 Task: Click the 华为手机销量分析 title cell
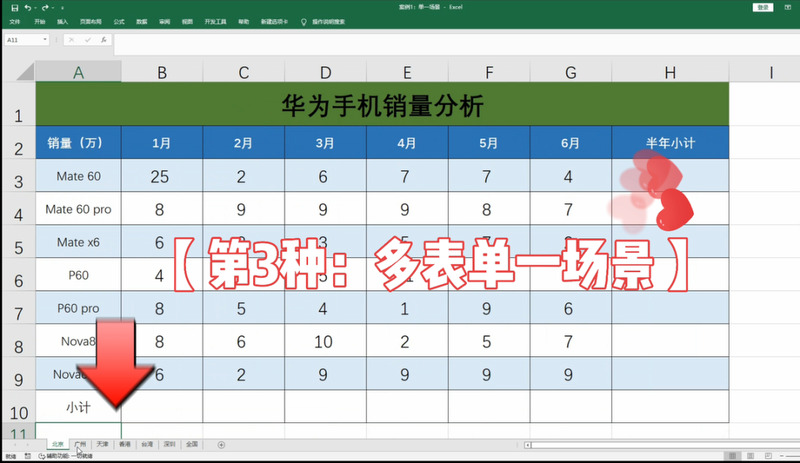[382, 104]
